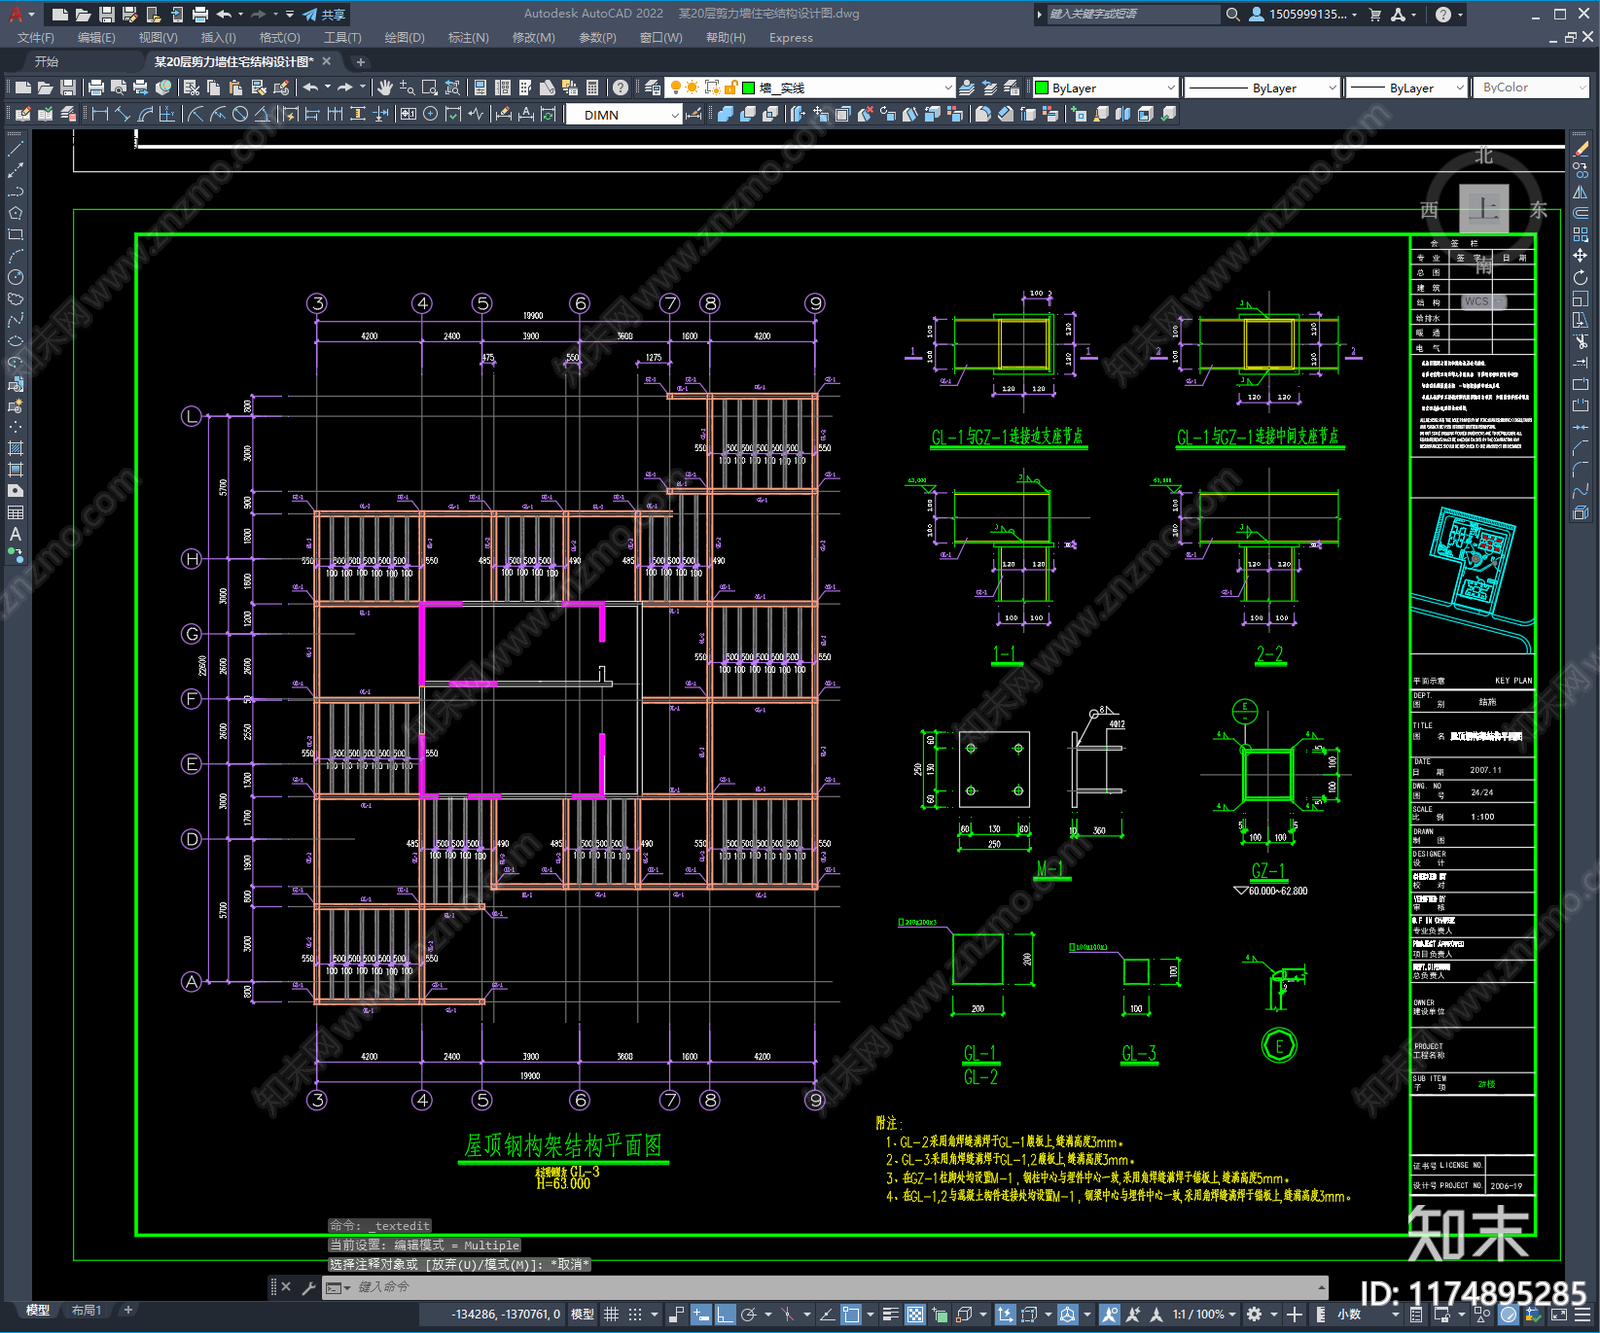The image size is (1600, 1333).
Task: Click the search magnifier icon
Action: coord(1233,14)
